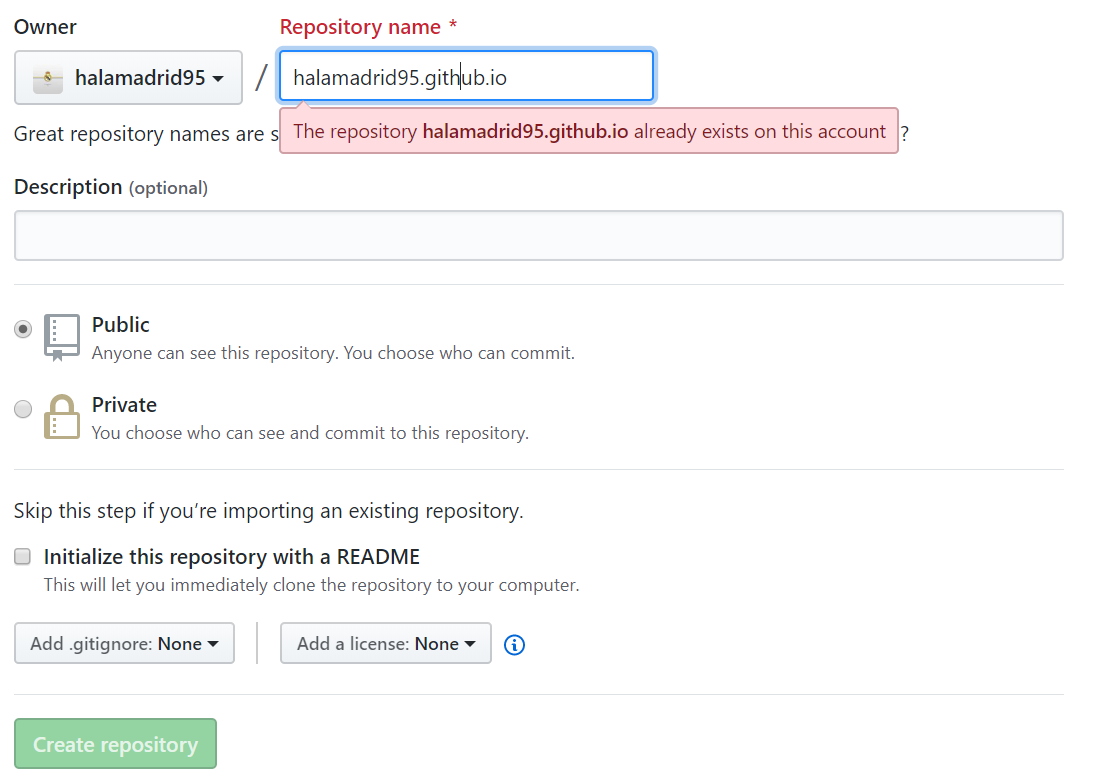Click the Public repository book icon
The width and height of the screenshot is (1094, 781).
(61, 337)
